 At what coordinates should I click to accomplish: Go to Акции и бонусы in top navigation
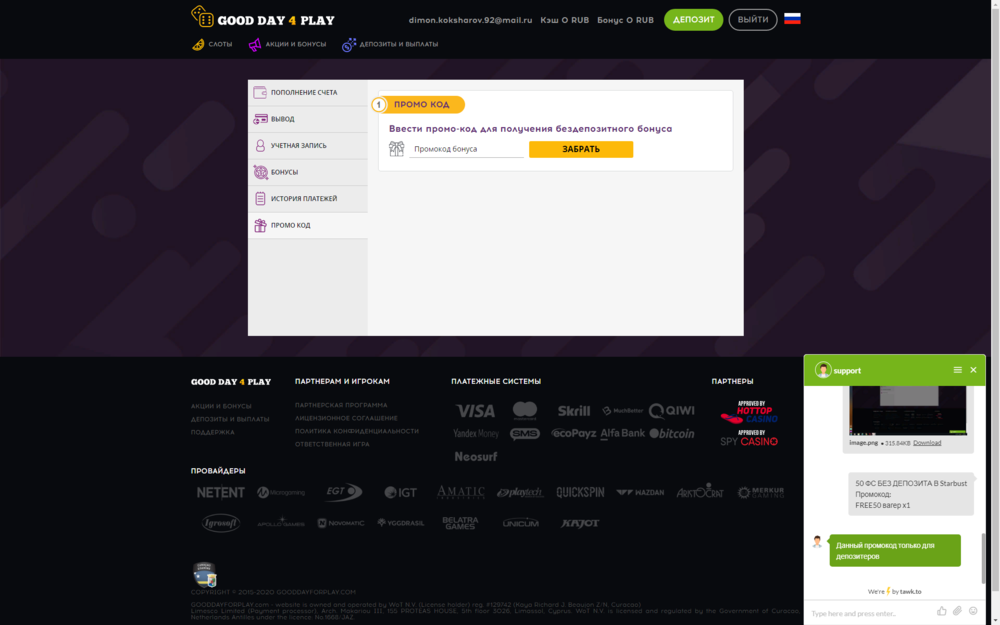[295, 45]
